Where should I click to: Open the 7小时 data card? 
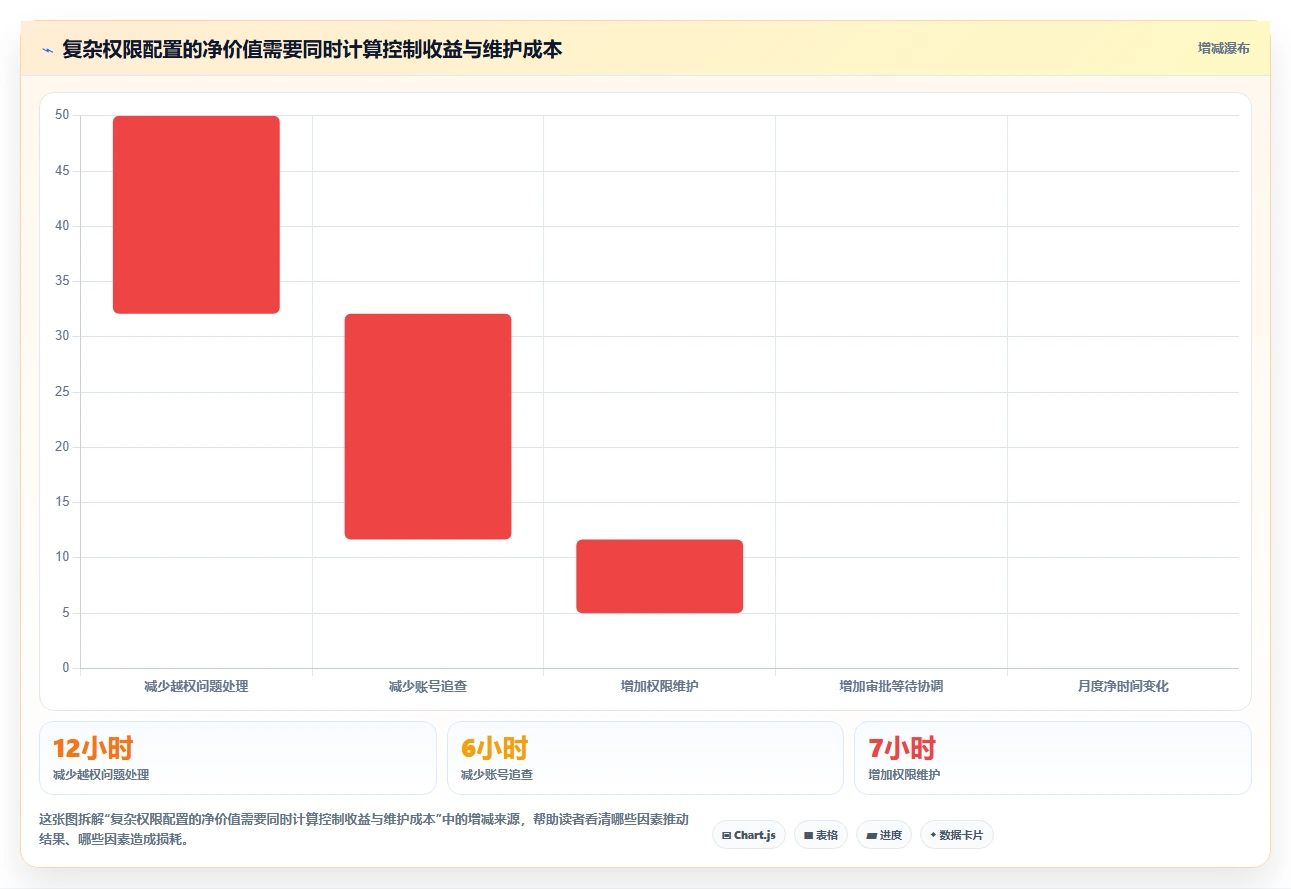(x=1052, y=758)
